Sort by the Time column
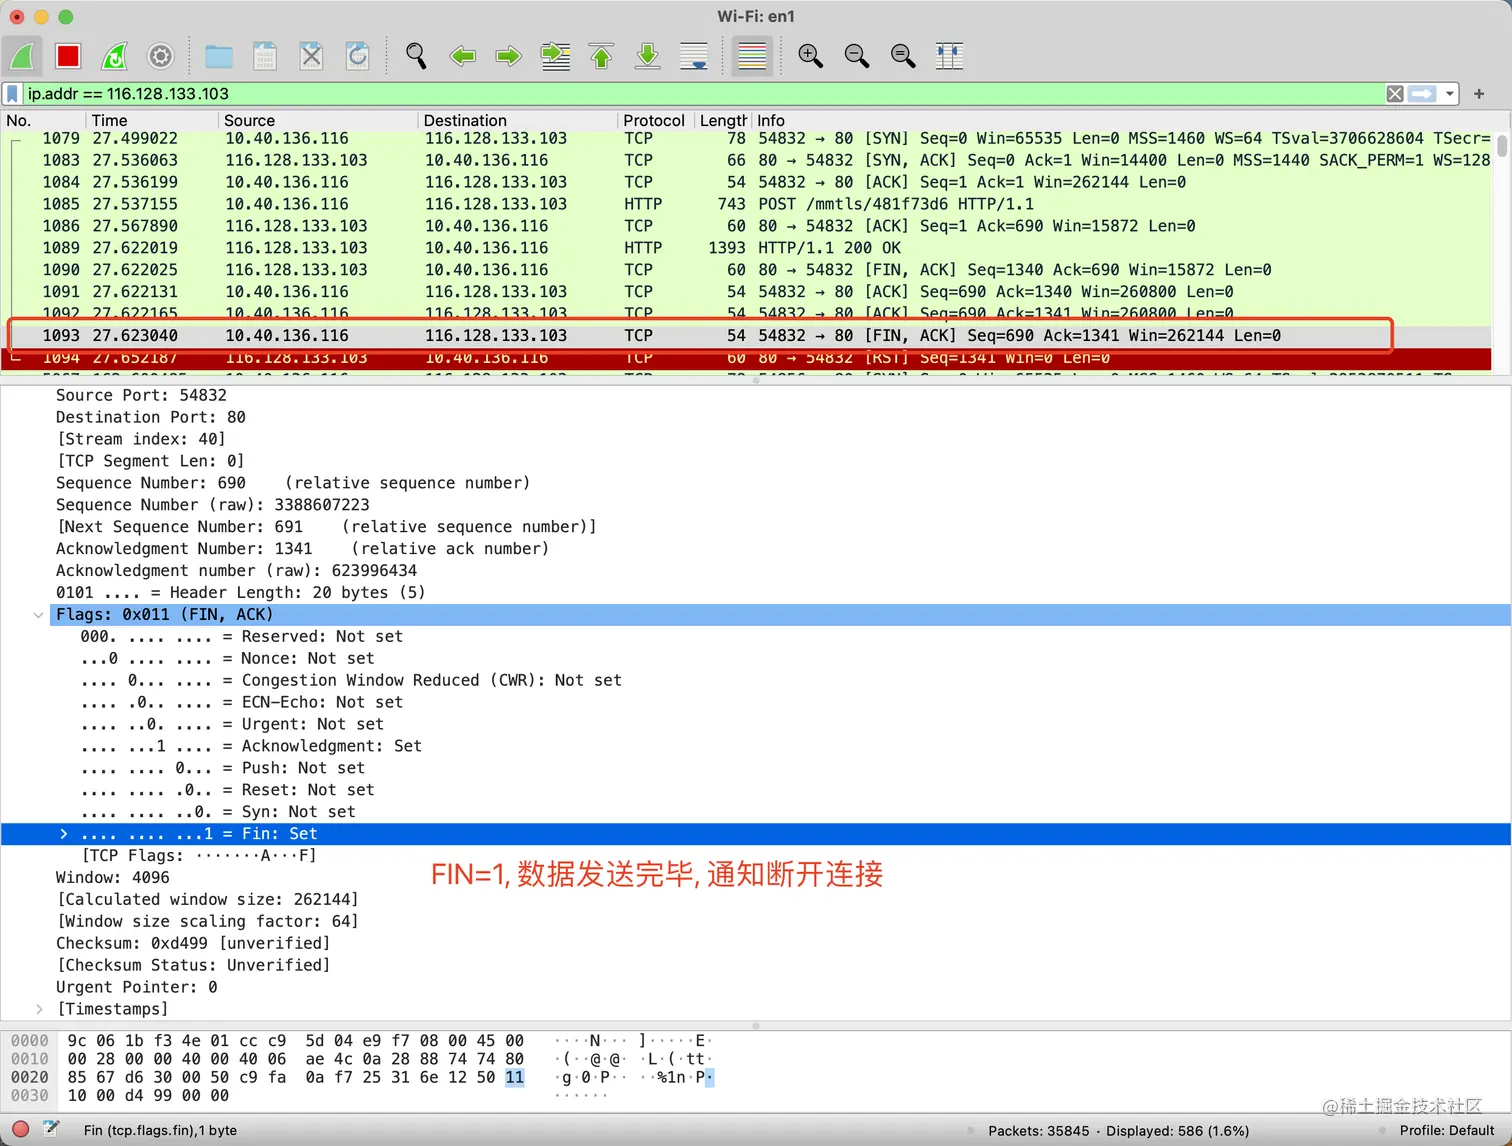Viewport: 1512px width, 1146px height. click(152, 120)
